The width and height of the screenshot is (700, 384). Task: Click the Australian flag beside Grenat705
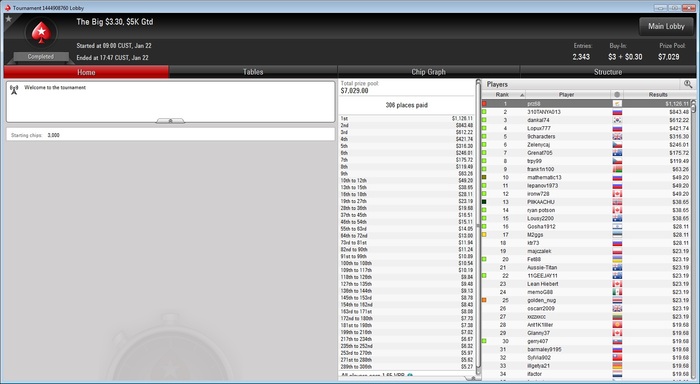point(617,153)
